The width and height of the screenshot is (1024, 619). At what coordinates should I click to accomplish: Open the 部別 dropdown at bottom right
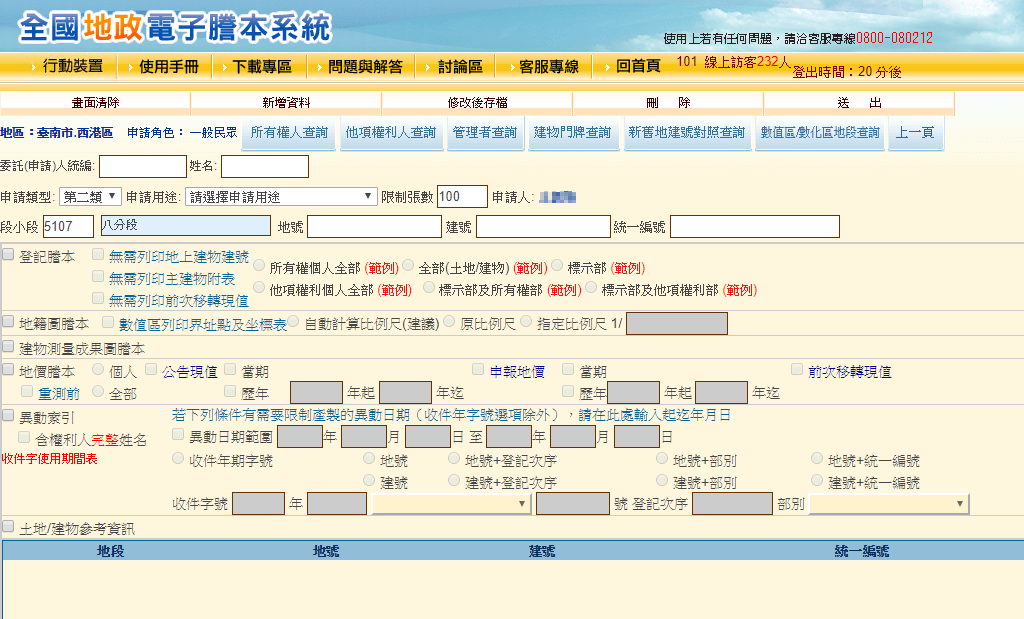888,503
